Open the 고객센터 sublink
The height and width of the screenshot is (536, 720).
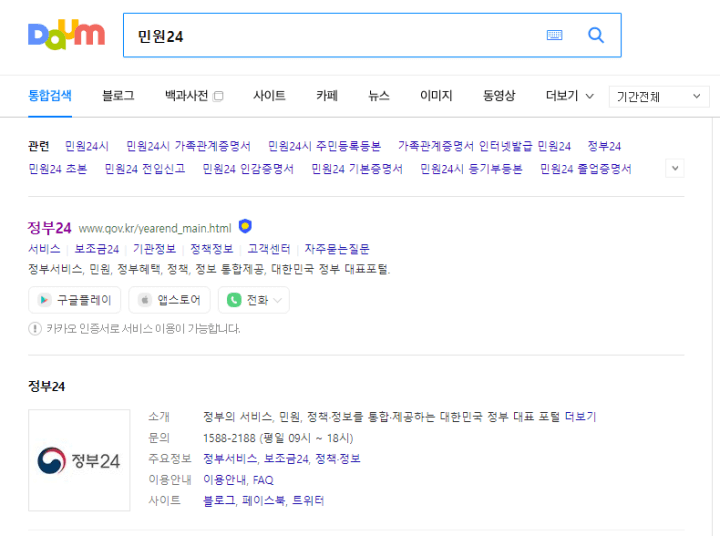tap(269, 249)
